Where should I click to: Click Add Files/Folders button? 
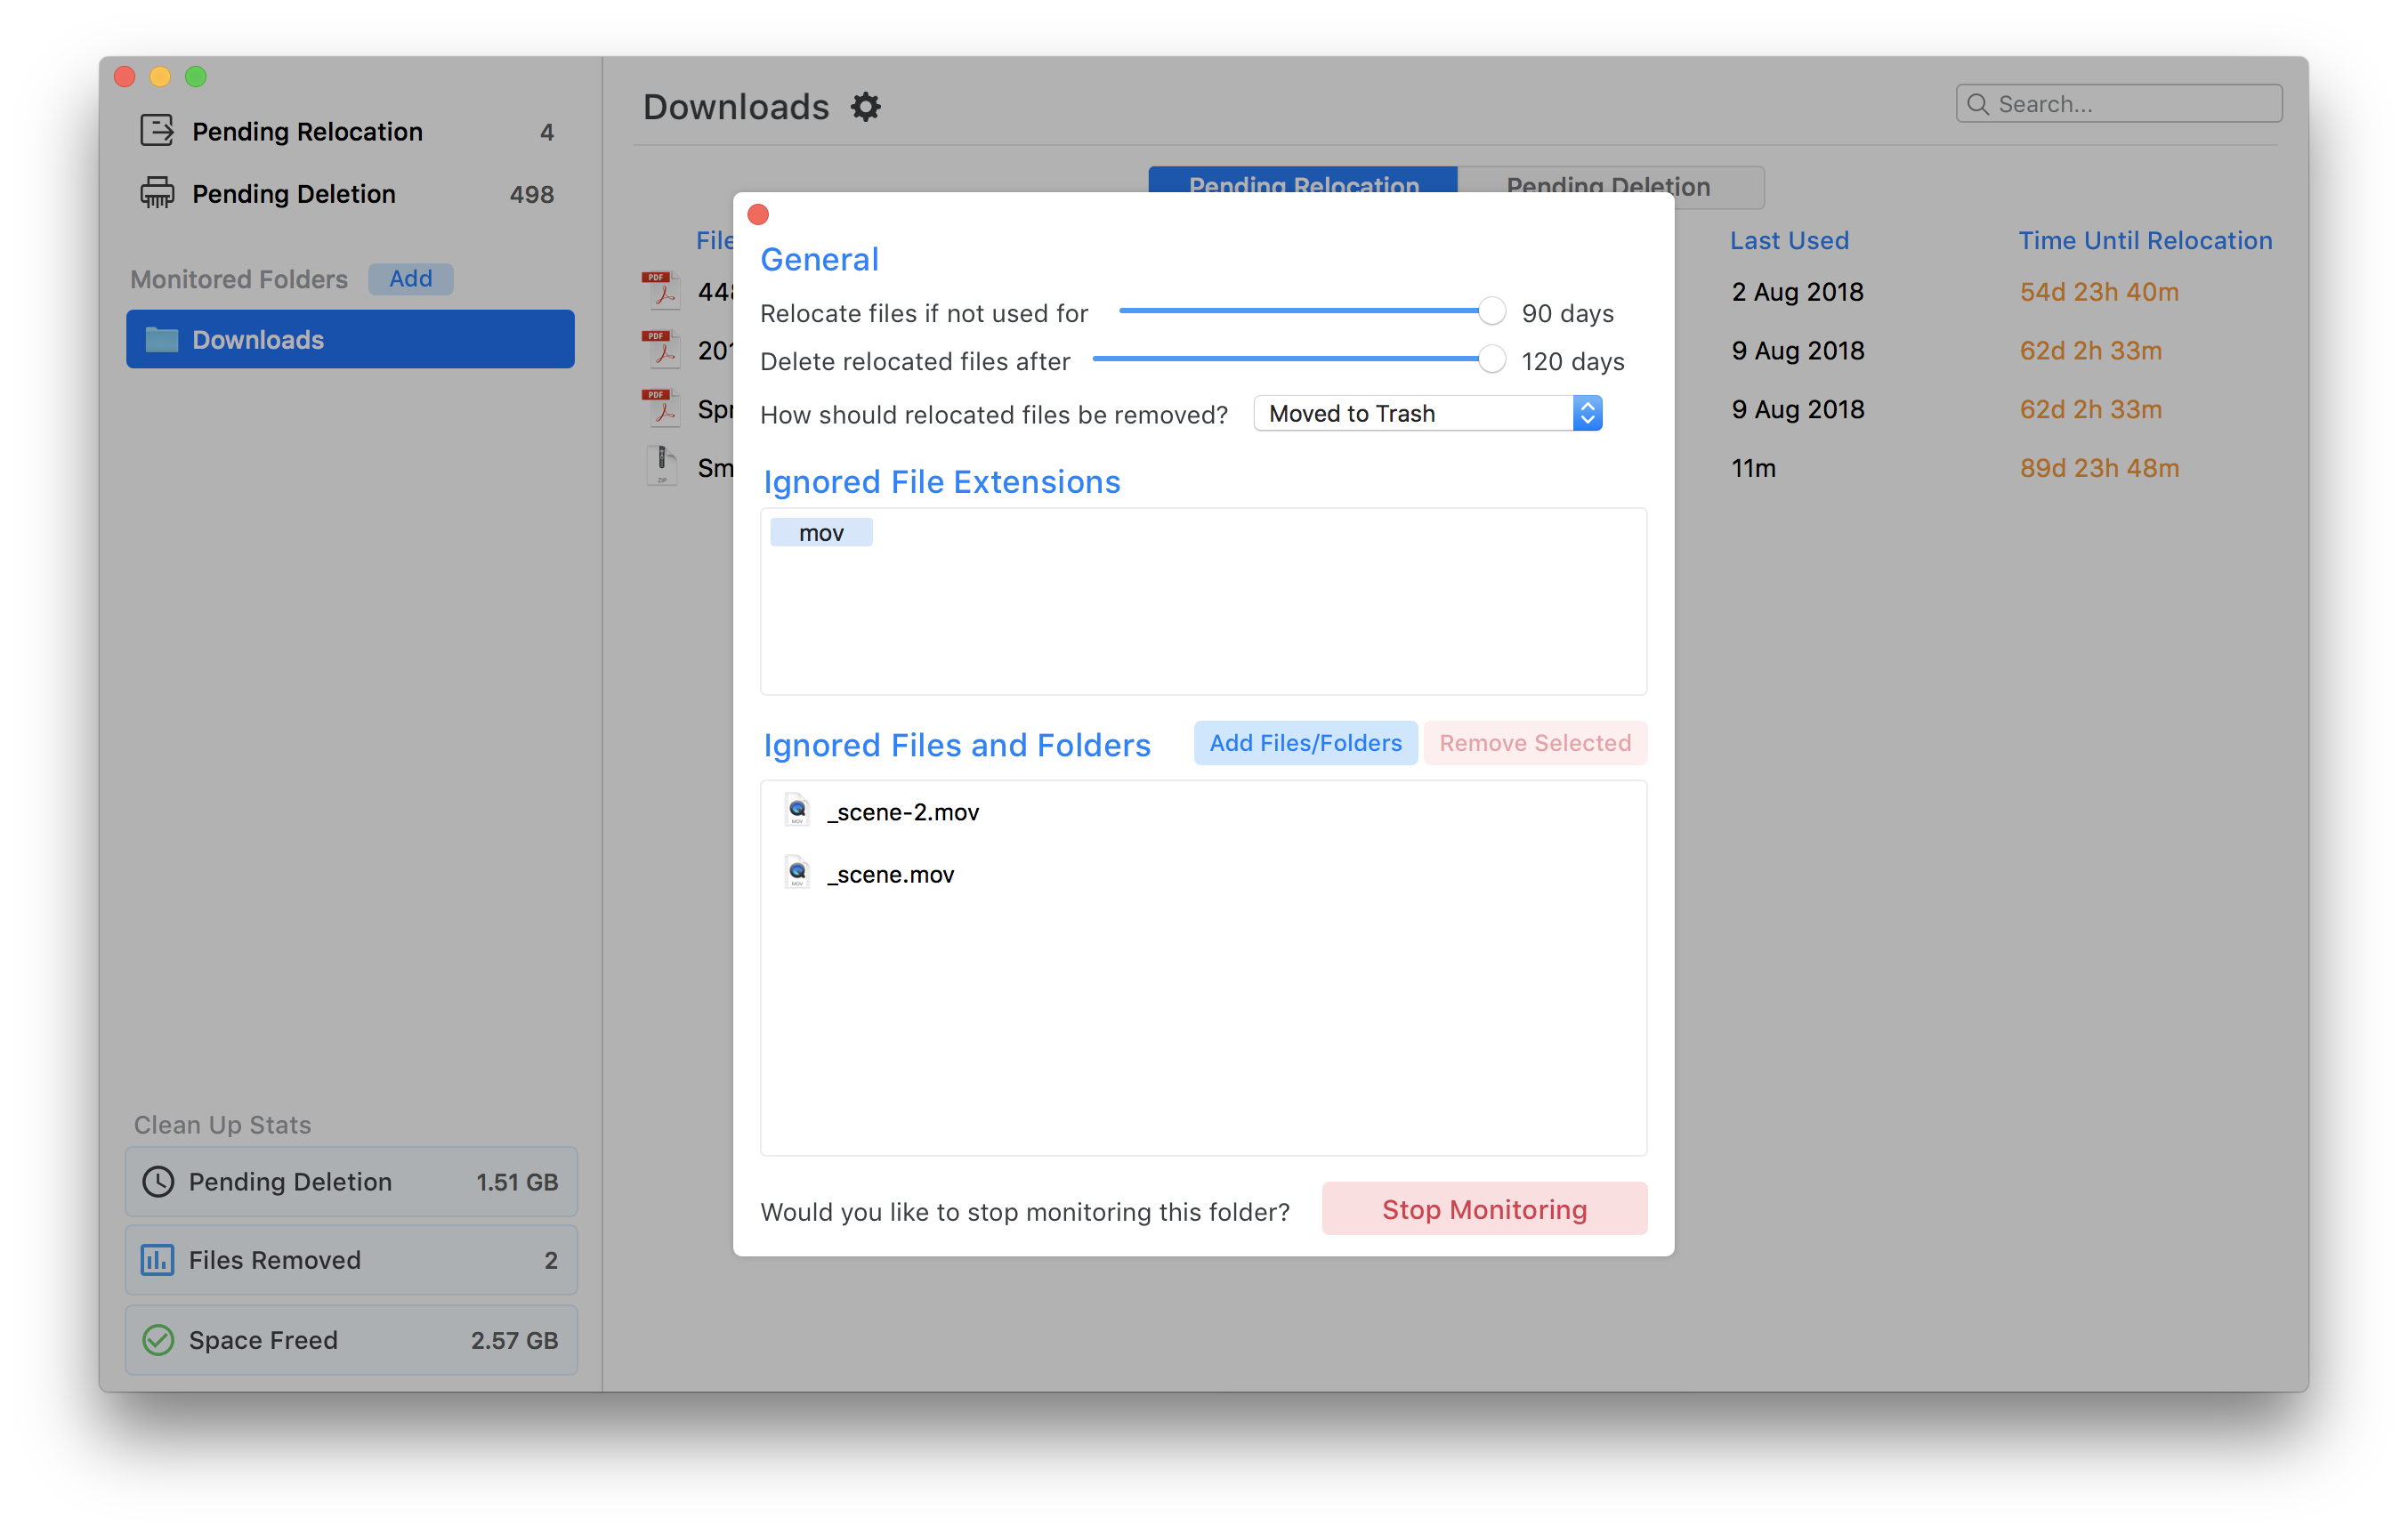tap(1305, 743)
